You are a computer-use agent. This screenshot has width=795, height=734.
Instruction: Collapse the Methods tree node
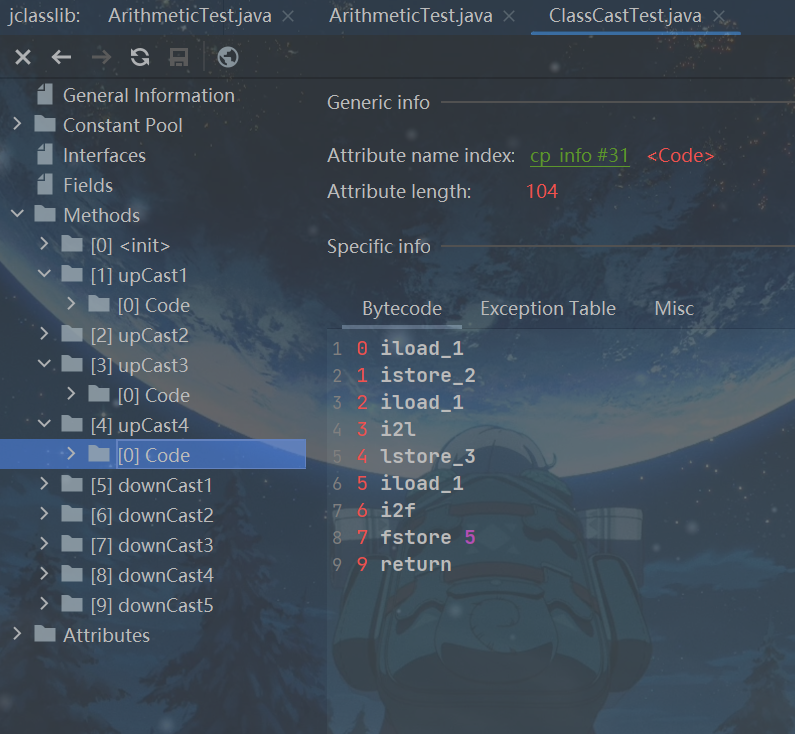point(17,215)
